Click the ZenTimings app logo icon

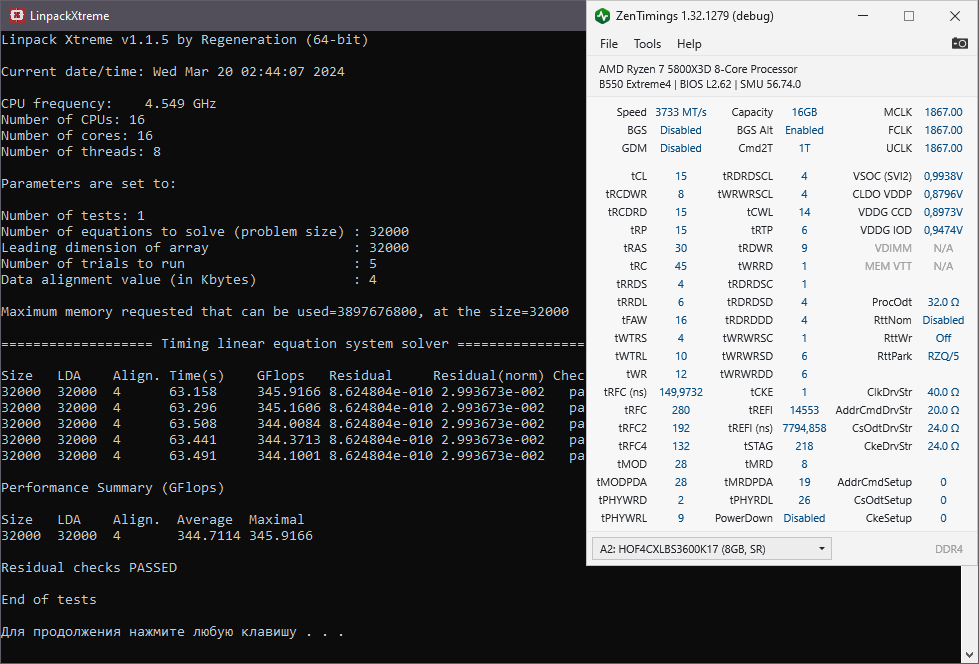(602, 16)
